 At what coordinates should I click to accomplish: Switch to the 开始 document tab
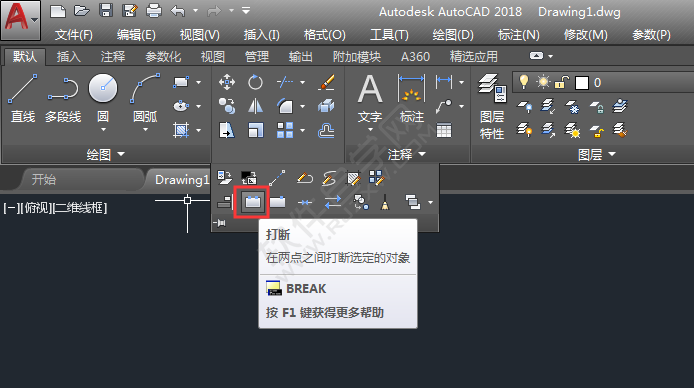(44, 180)
